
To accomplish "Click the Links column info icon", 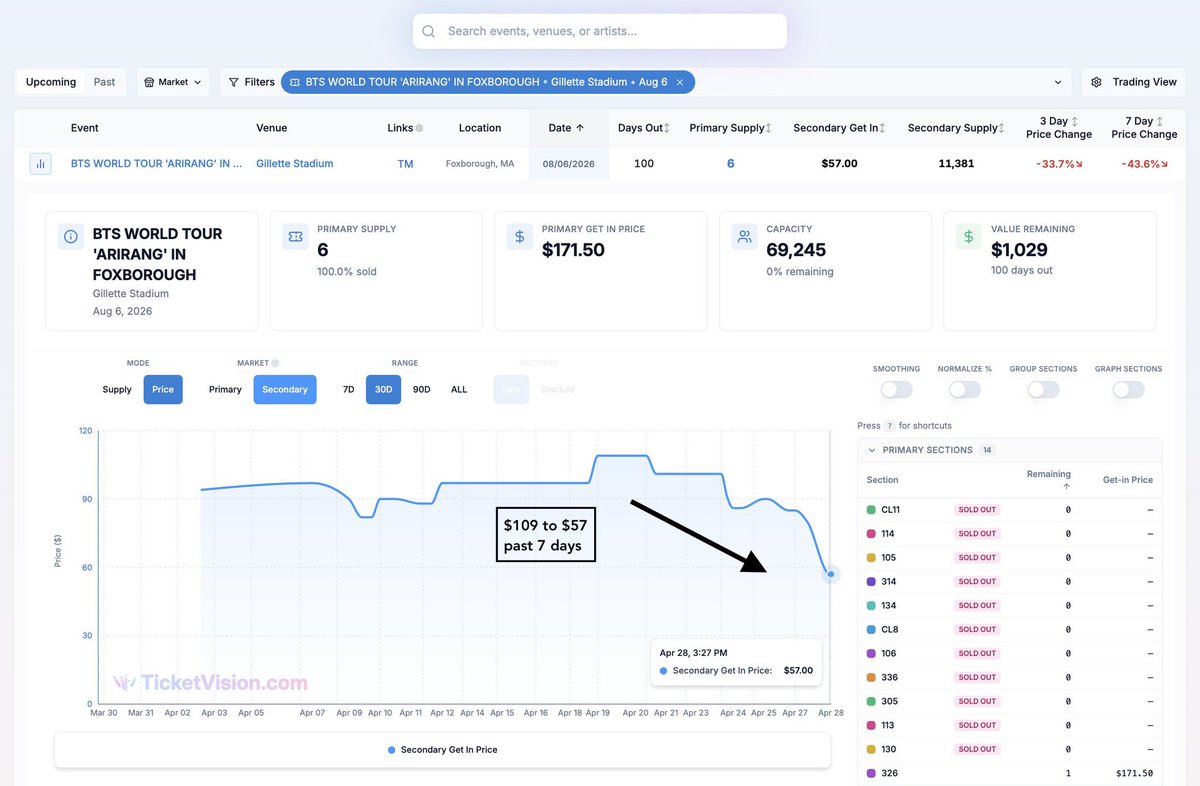I will click(x=419, y=128).
